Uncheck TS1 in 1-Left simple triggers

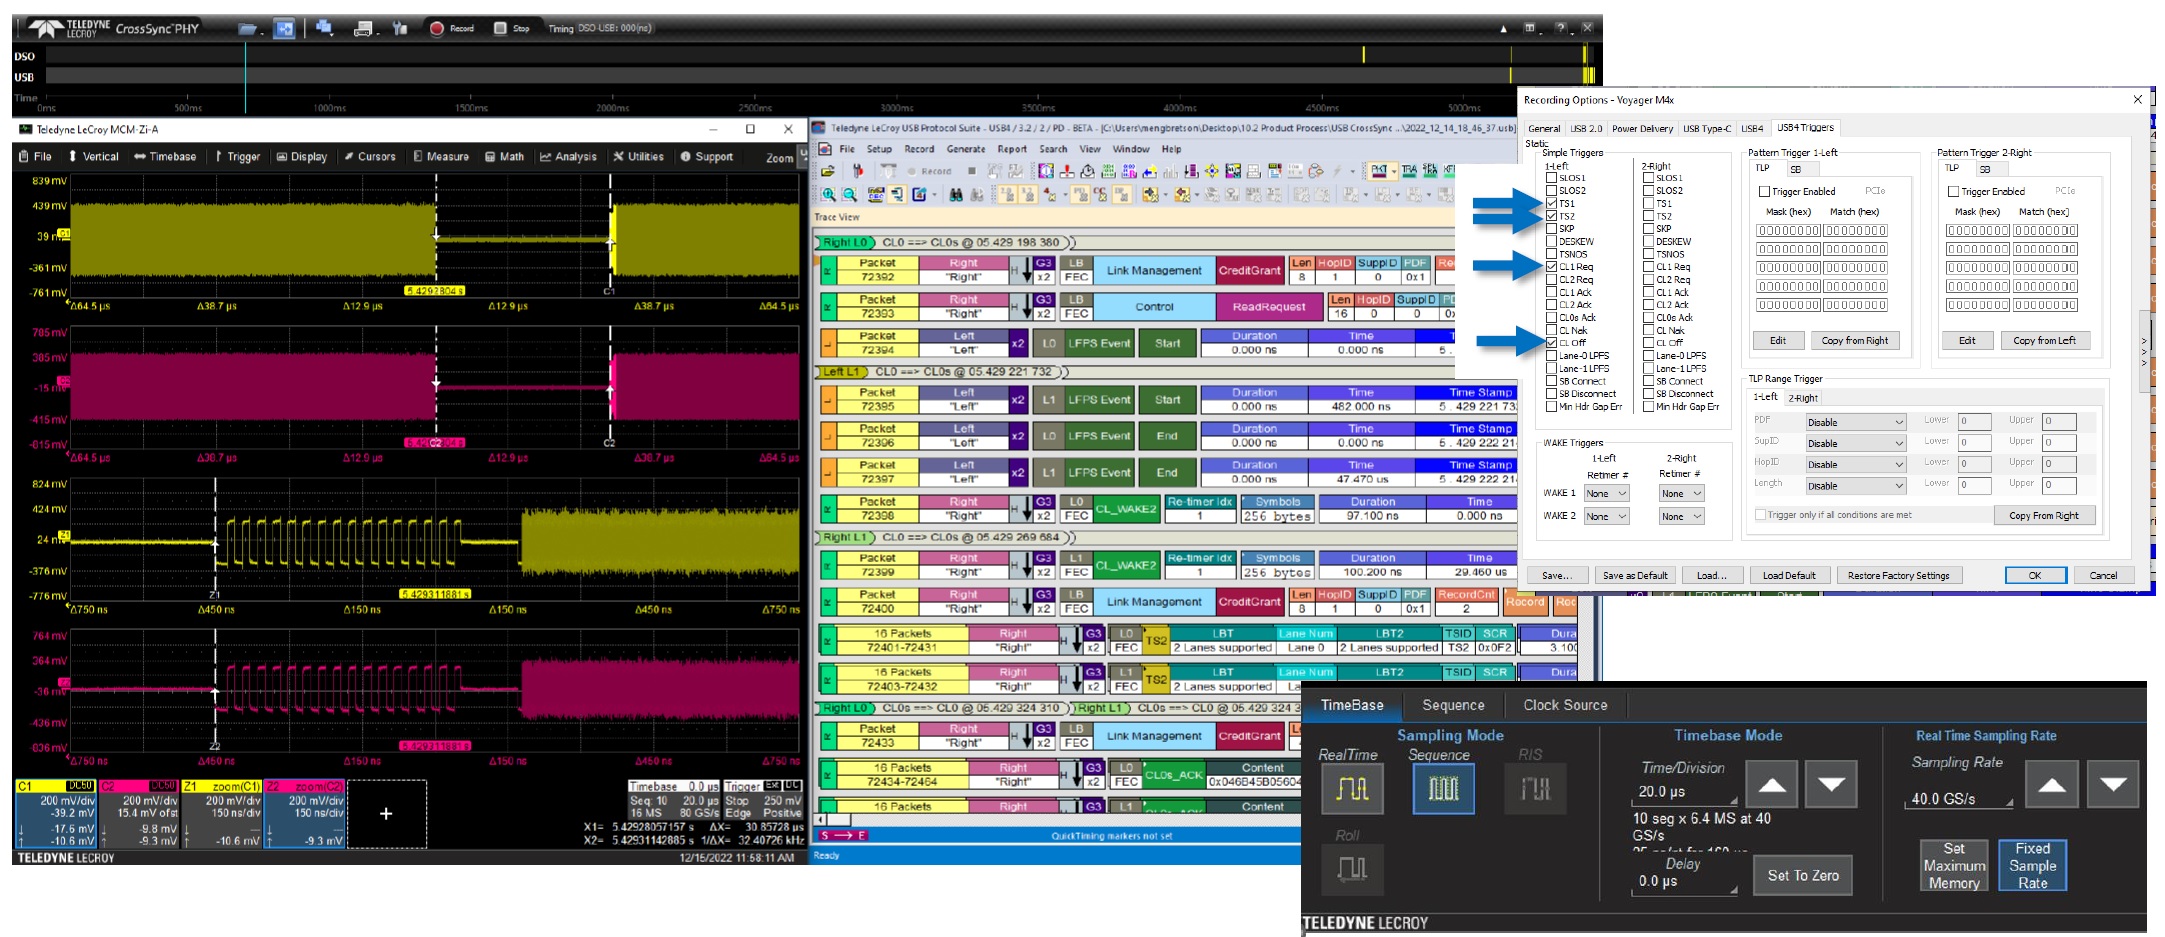click(x=1551, y=203)
